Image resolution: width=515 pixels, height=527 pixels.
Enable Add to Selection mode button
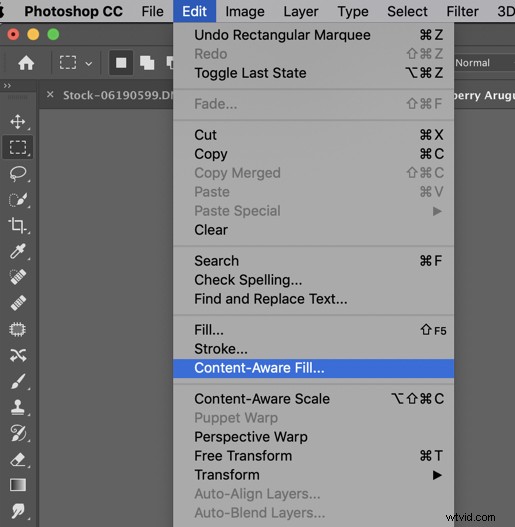click(x=147, y=63)
